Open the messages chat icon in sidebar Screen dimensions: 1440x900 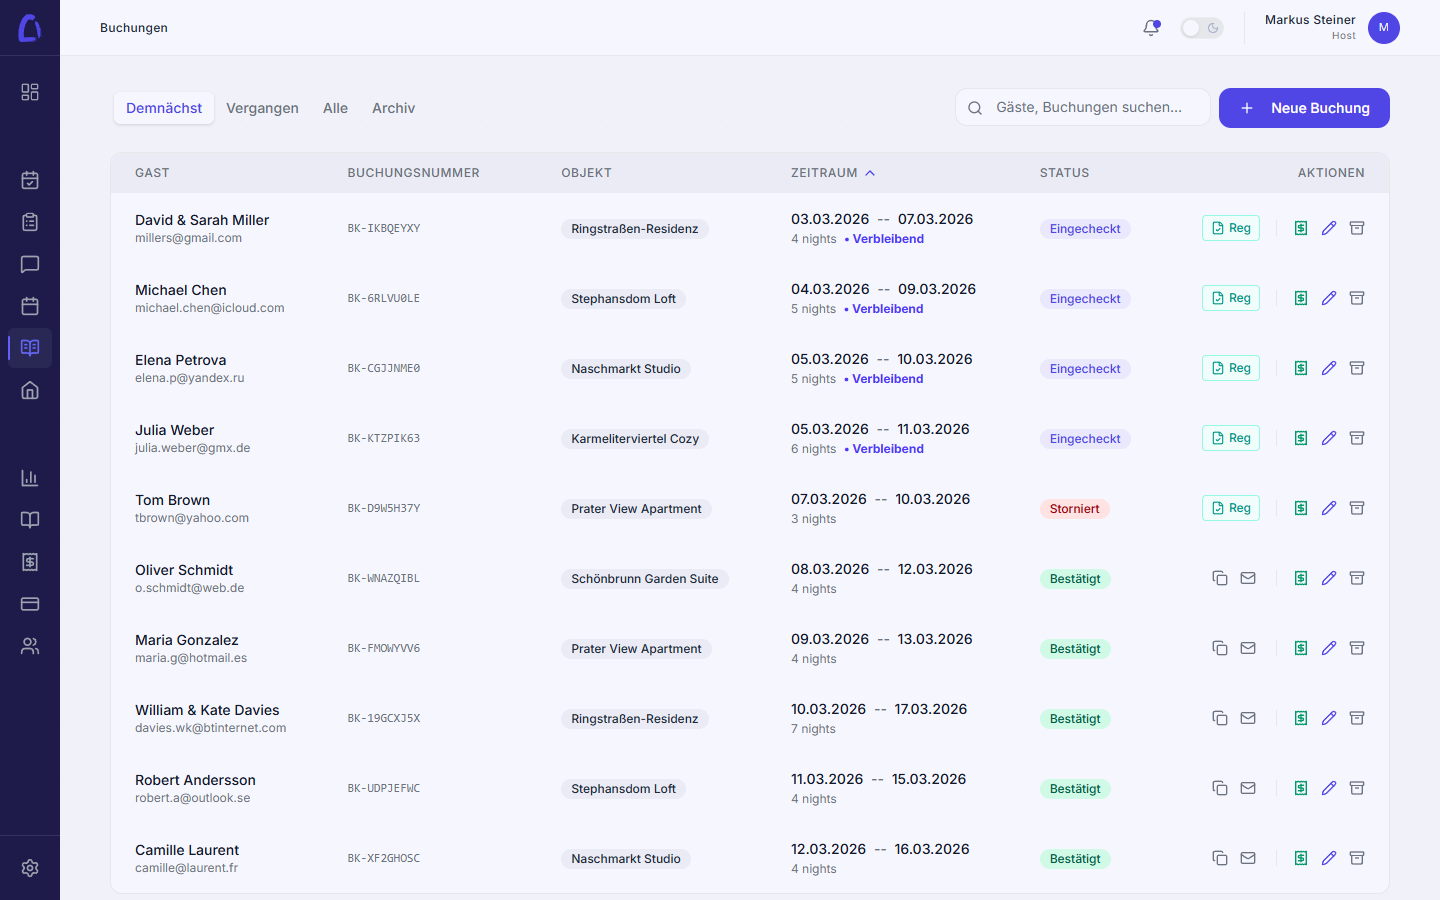tap(30, 264)
